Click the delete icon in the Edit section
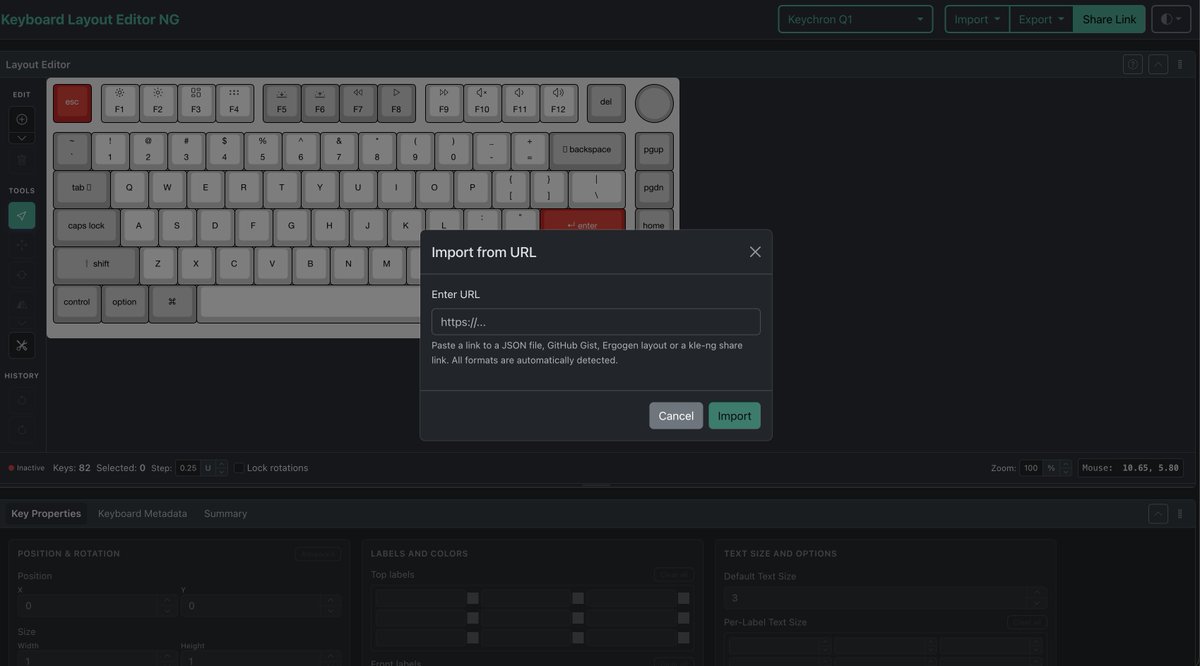This screenshot has width=1200, height=666. 21,159
